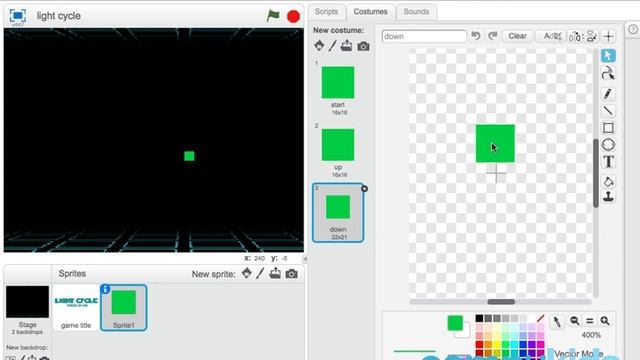The image size is (640, 360).
Task: Click the horizontal scrollbar of paint canvas
Action: [x=501, y=302]
